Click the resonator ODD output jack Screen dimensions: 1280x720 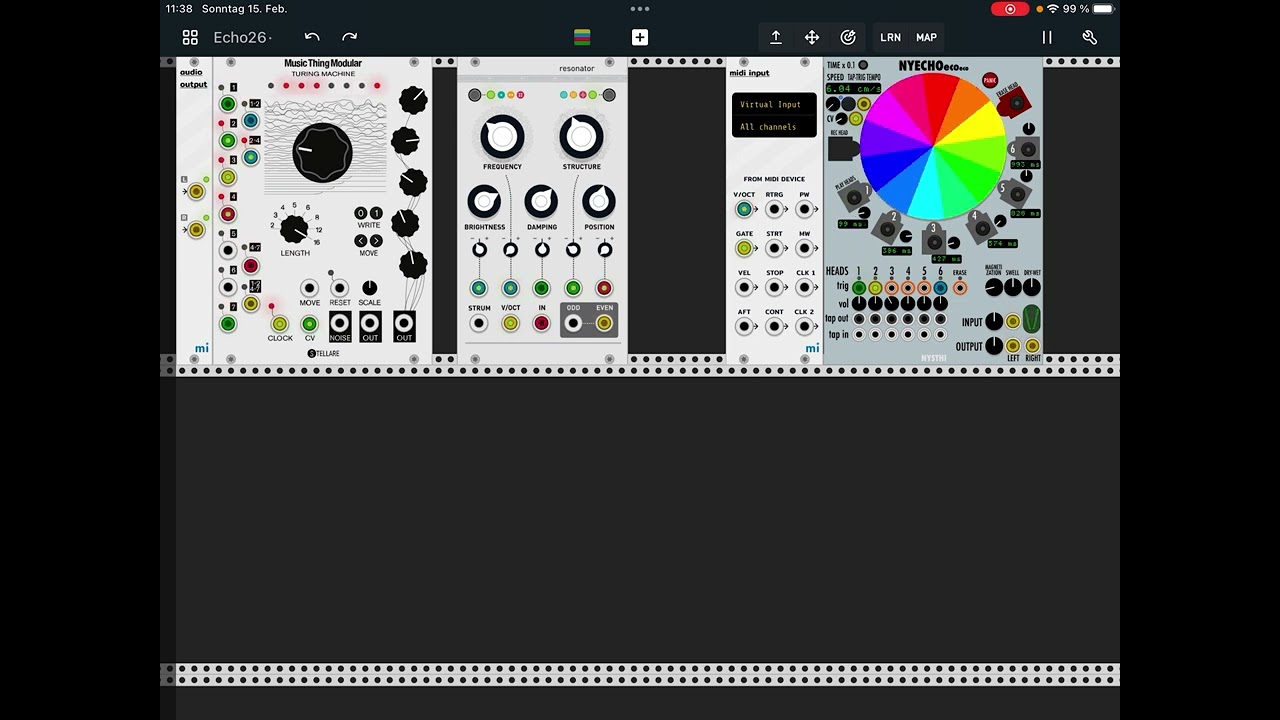tap(573, 323)
